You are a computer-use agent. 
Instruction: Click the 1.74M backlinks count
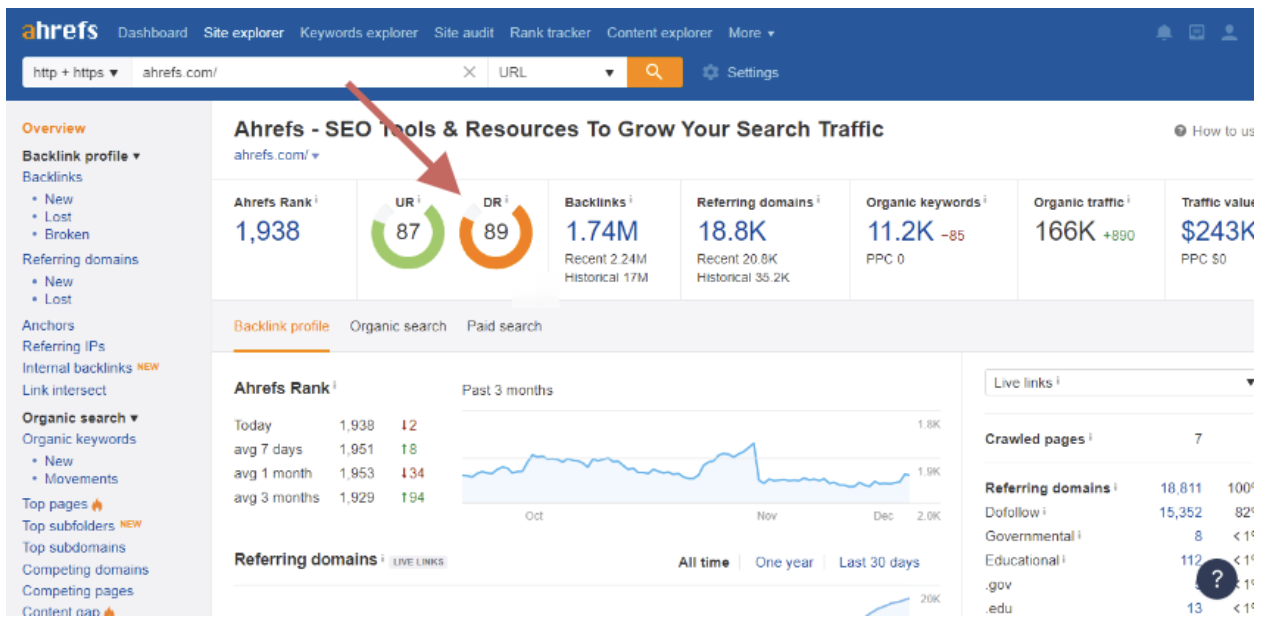[601, 232]
